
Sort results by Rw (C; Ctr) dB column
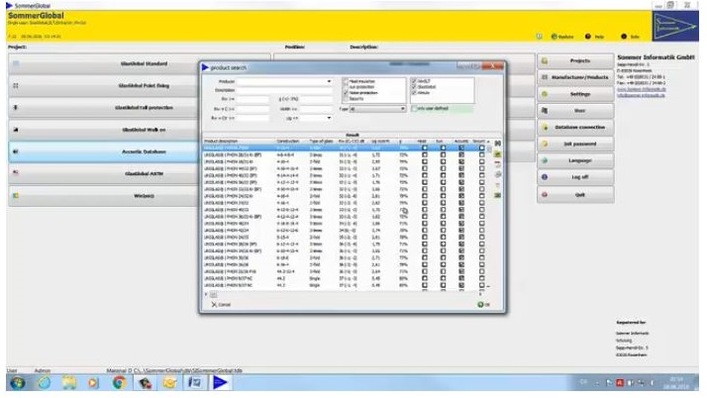(x=353, y=141)
